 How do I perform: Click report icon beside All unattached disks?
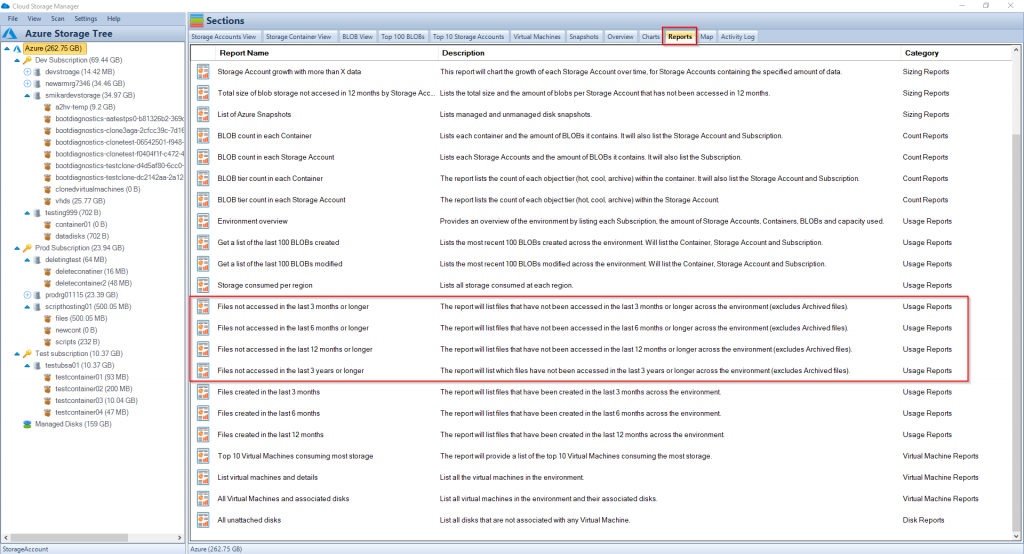[x=203, y=520]
